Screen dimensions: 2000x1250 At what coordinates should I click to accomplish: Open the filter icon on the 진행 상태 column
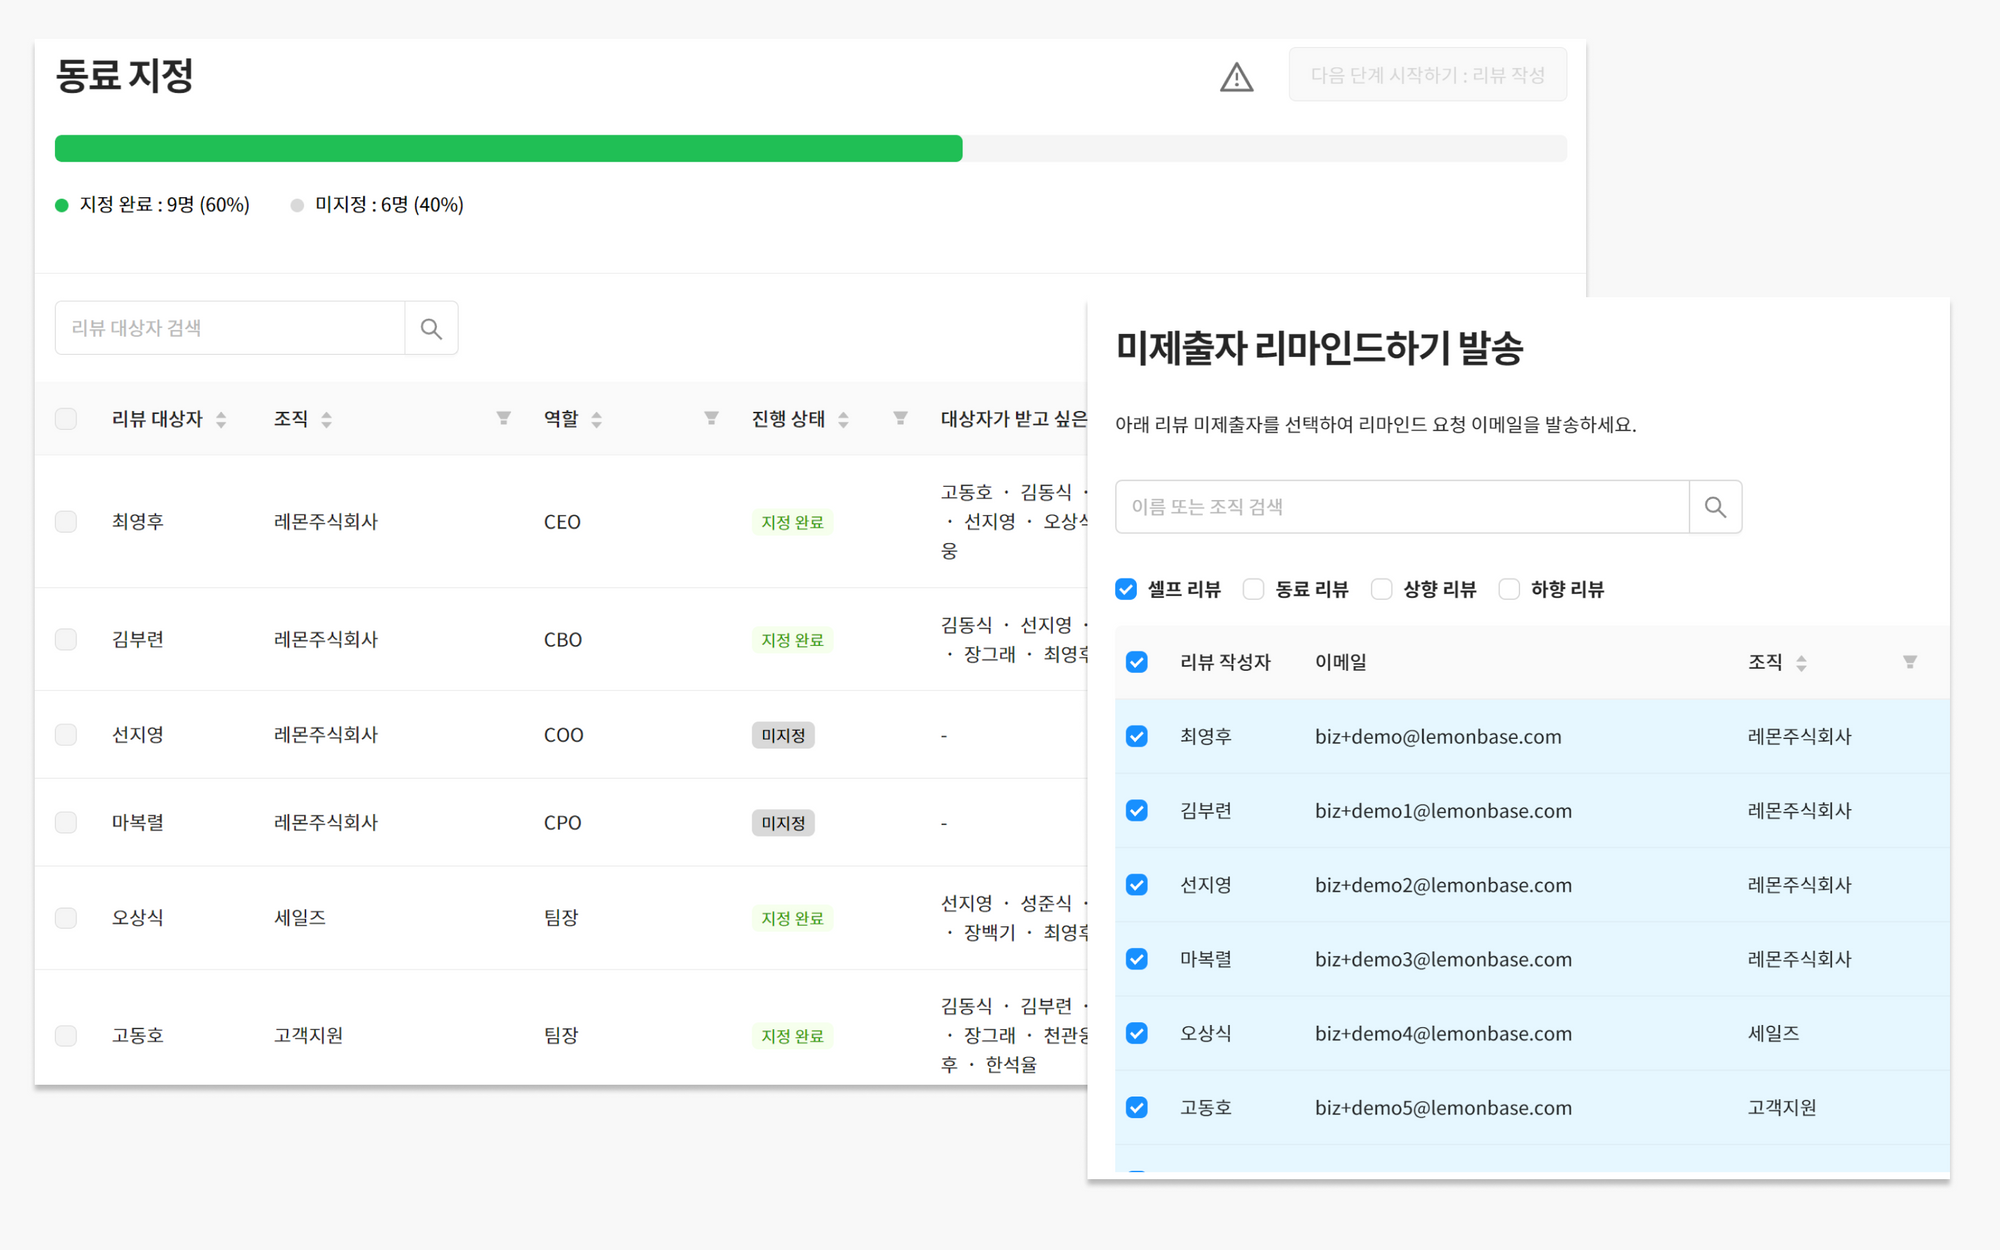[902, 418]
